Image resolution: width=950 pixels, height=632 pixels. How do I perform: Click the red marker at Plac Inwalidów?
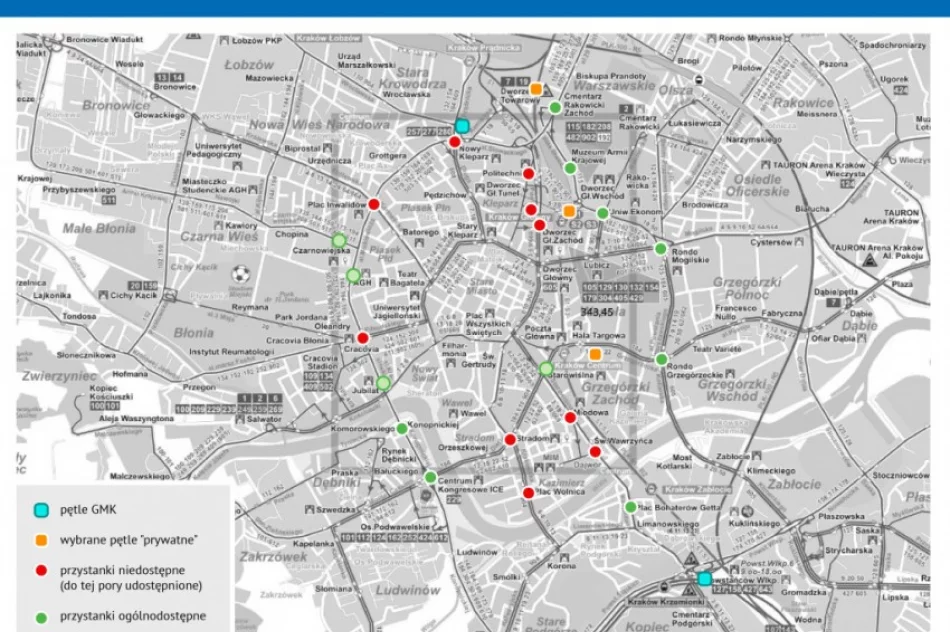tap(374, 204)
